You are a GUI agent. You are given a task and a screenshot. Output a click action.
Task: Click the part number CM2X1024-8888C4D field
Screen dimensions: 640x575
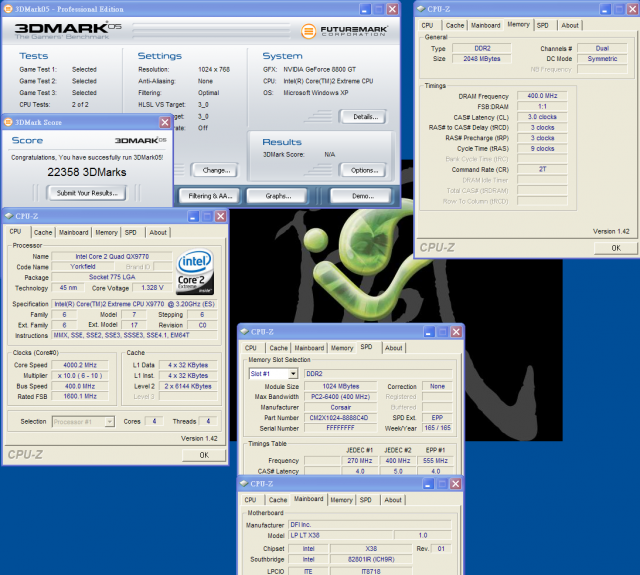pyautogui.click(x=341, y=417)
